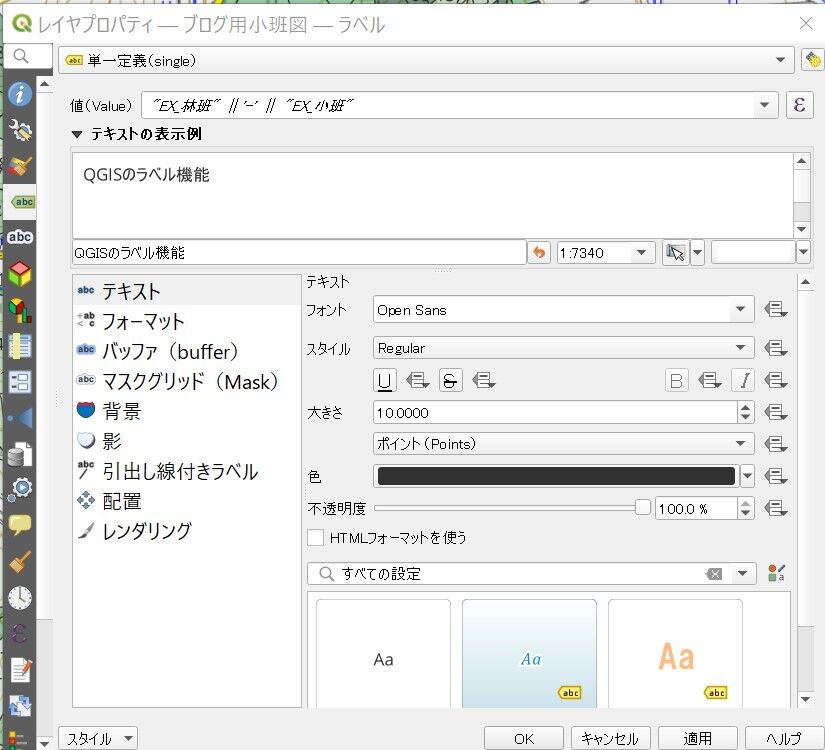
Task: Select the Format settings item
Action: pyautogui.click(x=186, y=321)
